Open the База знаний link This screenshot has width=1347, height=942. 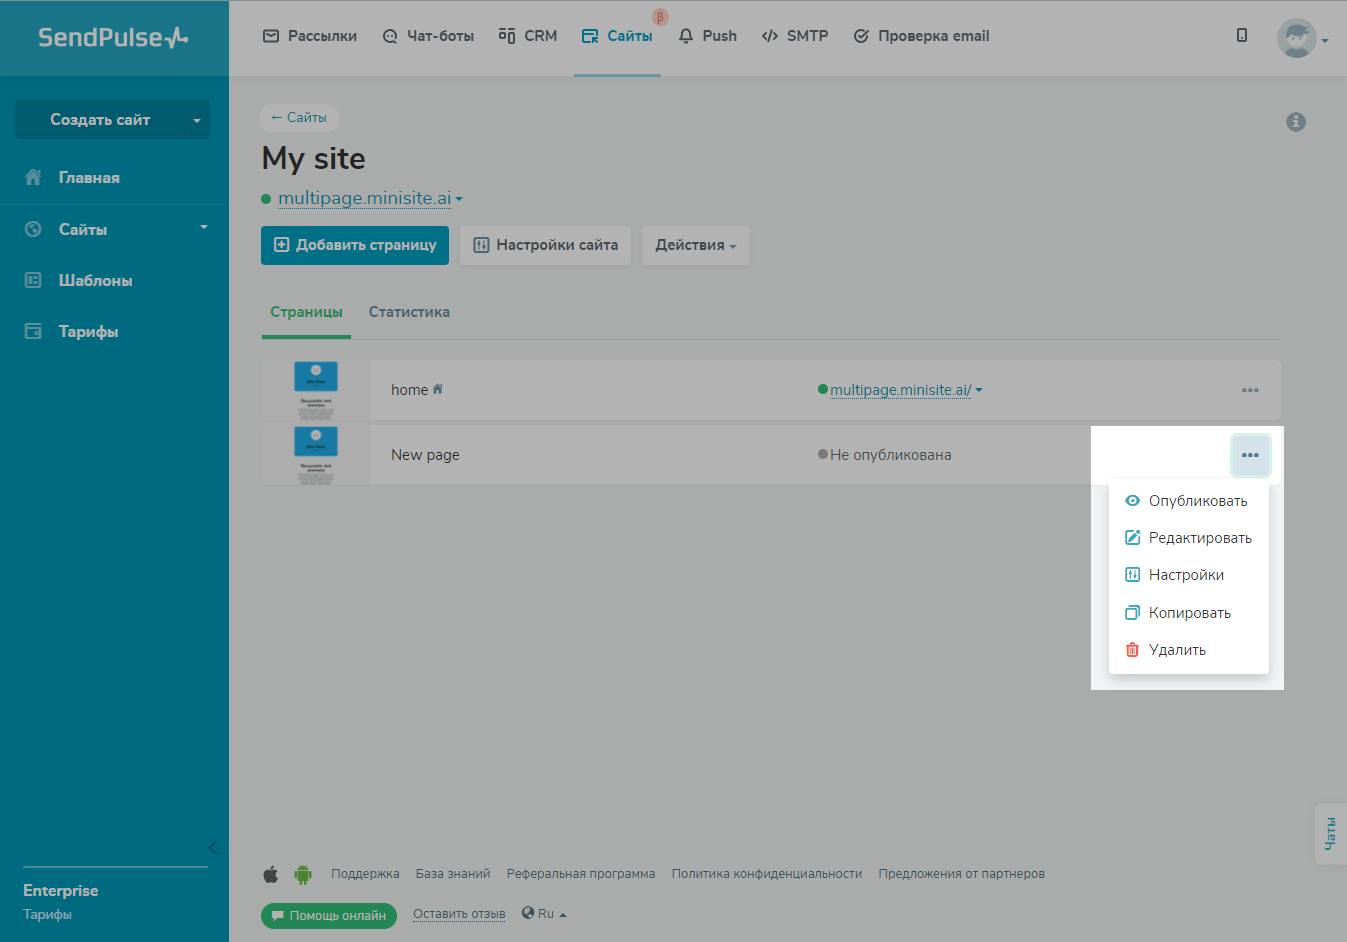coord(453,874)
